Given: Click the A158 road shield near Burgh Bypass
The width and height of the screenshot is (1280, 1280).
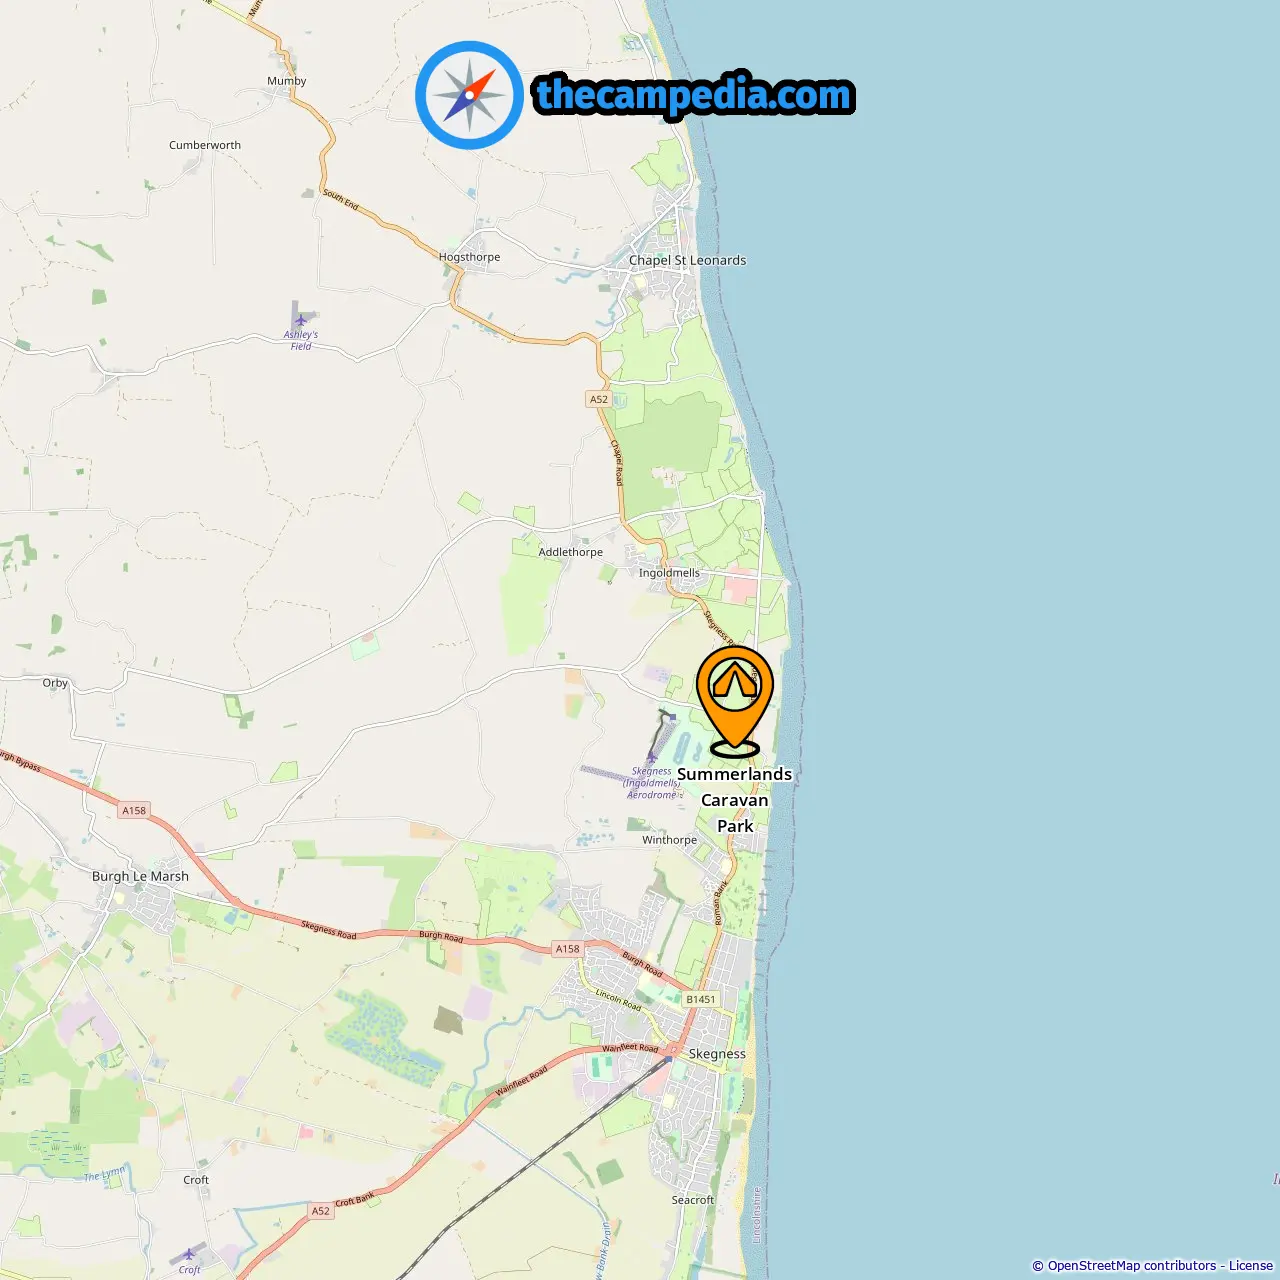Looking at the screenshot, I should tap(134, 810).
